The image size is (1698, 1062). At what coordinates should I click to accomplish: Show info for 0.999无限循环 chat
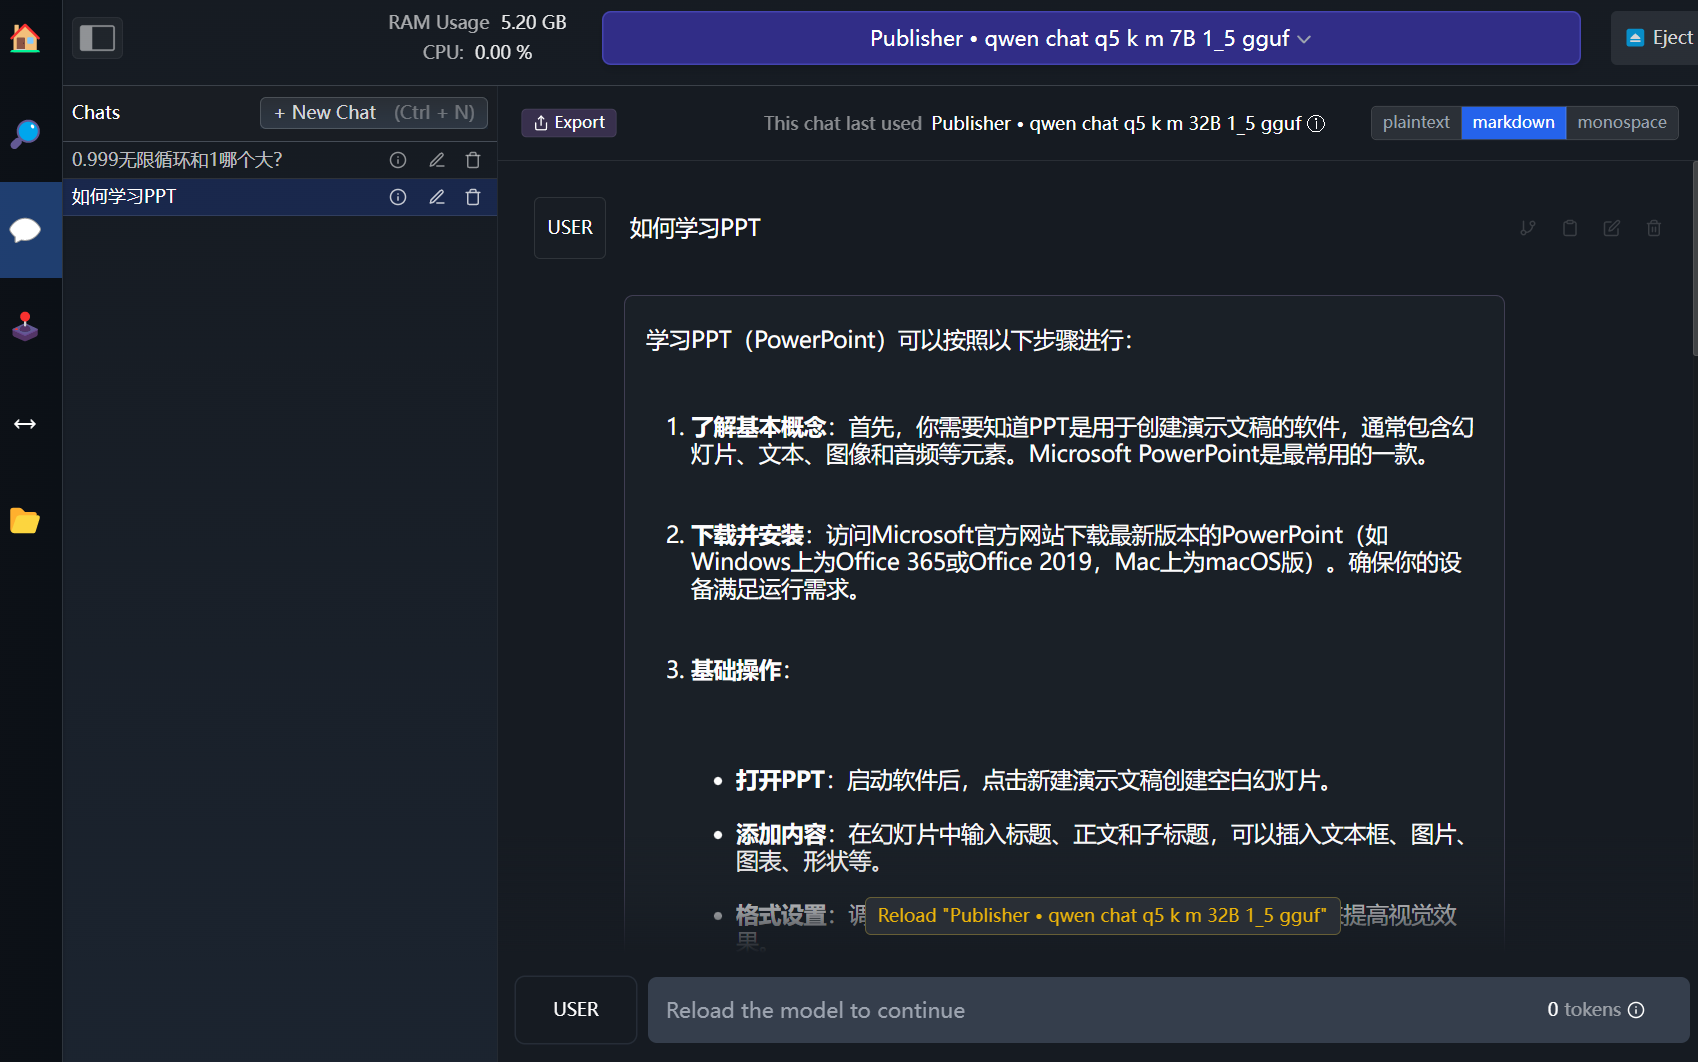tap(398, 160)
